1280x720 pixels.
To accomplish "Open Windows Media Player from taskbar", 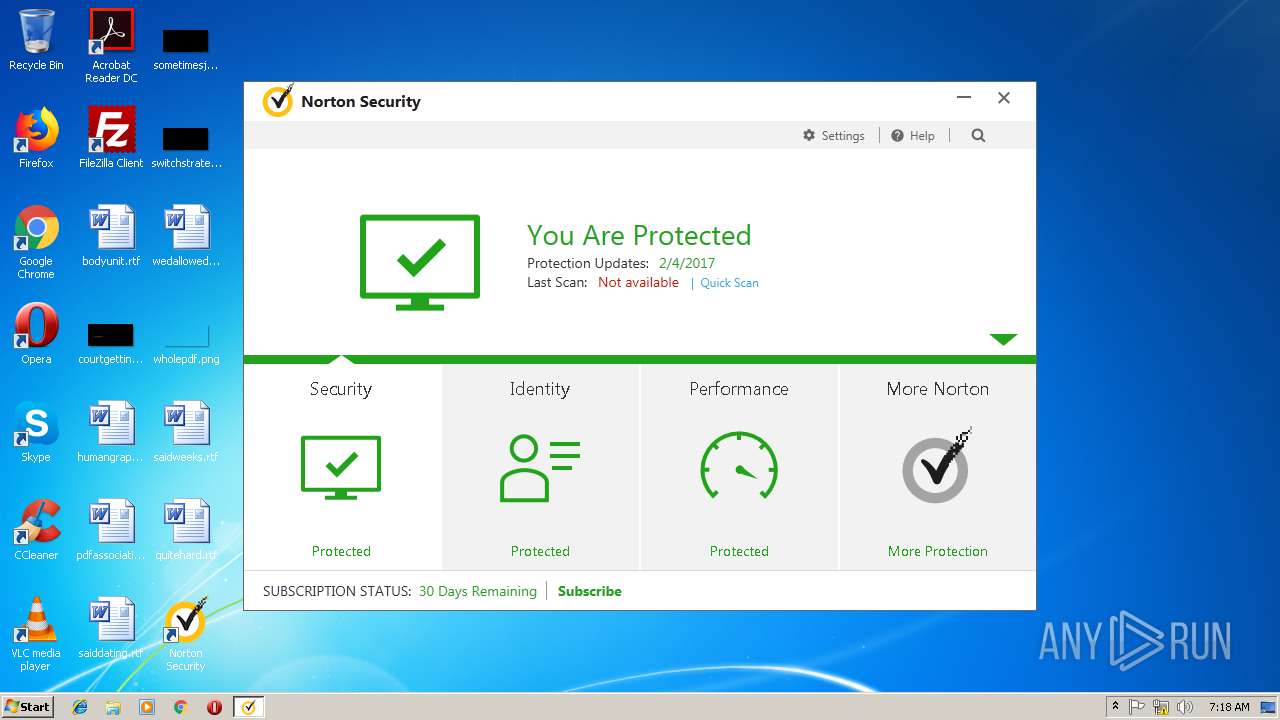I will point(147,707).
